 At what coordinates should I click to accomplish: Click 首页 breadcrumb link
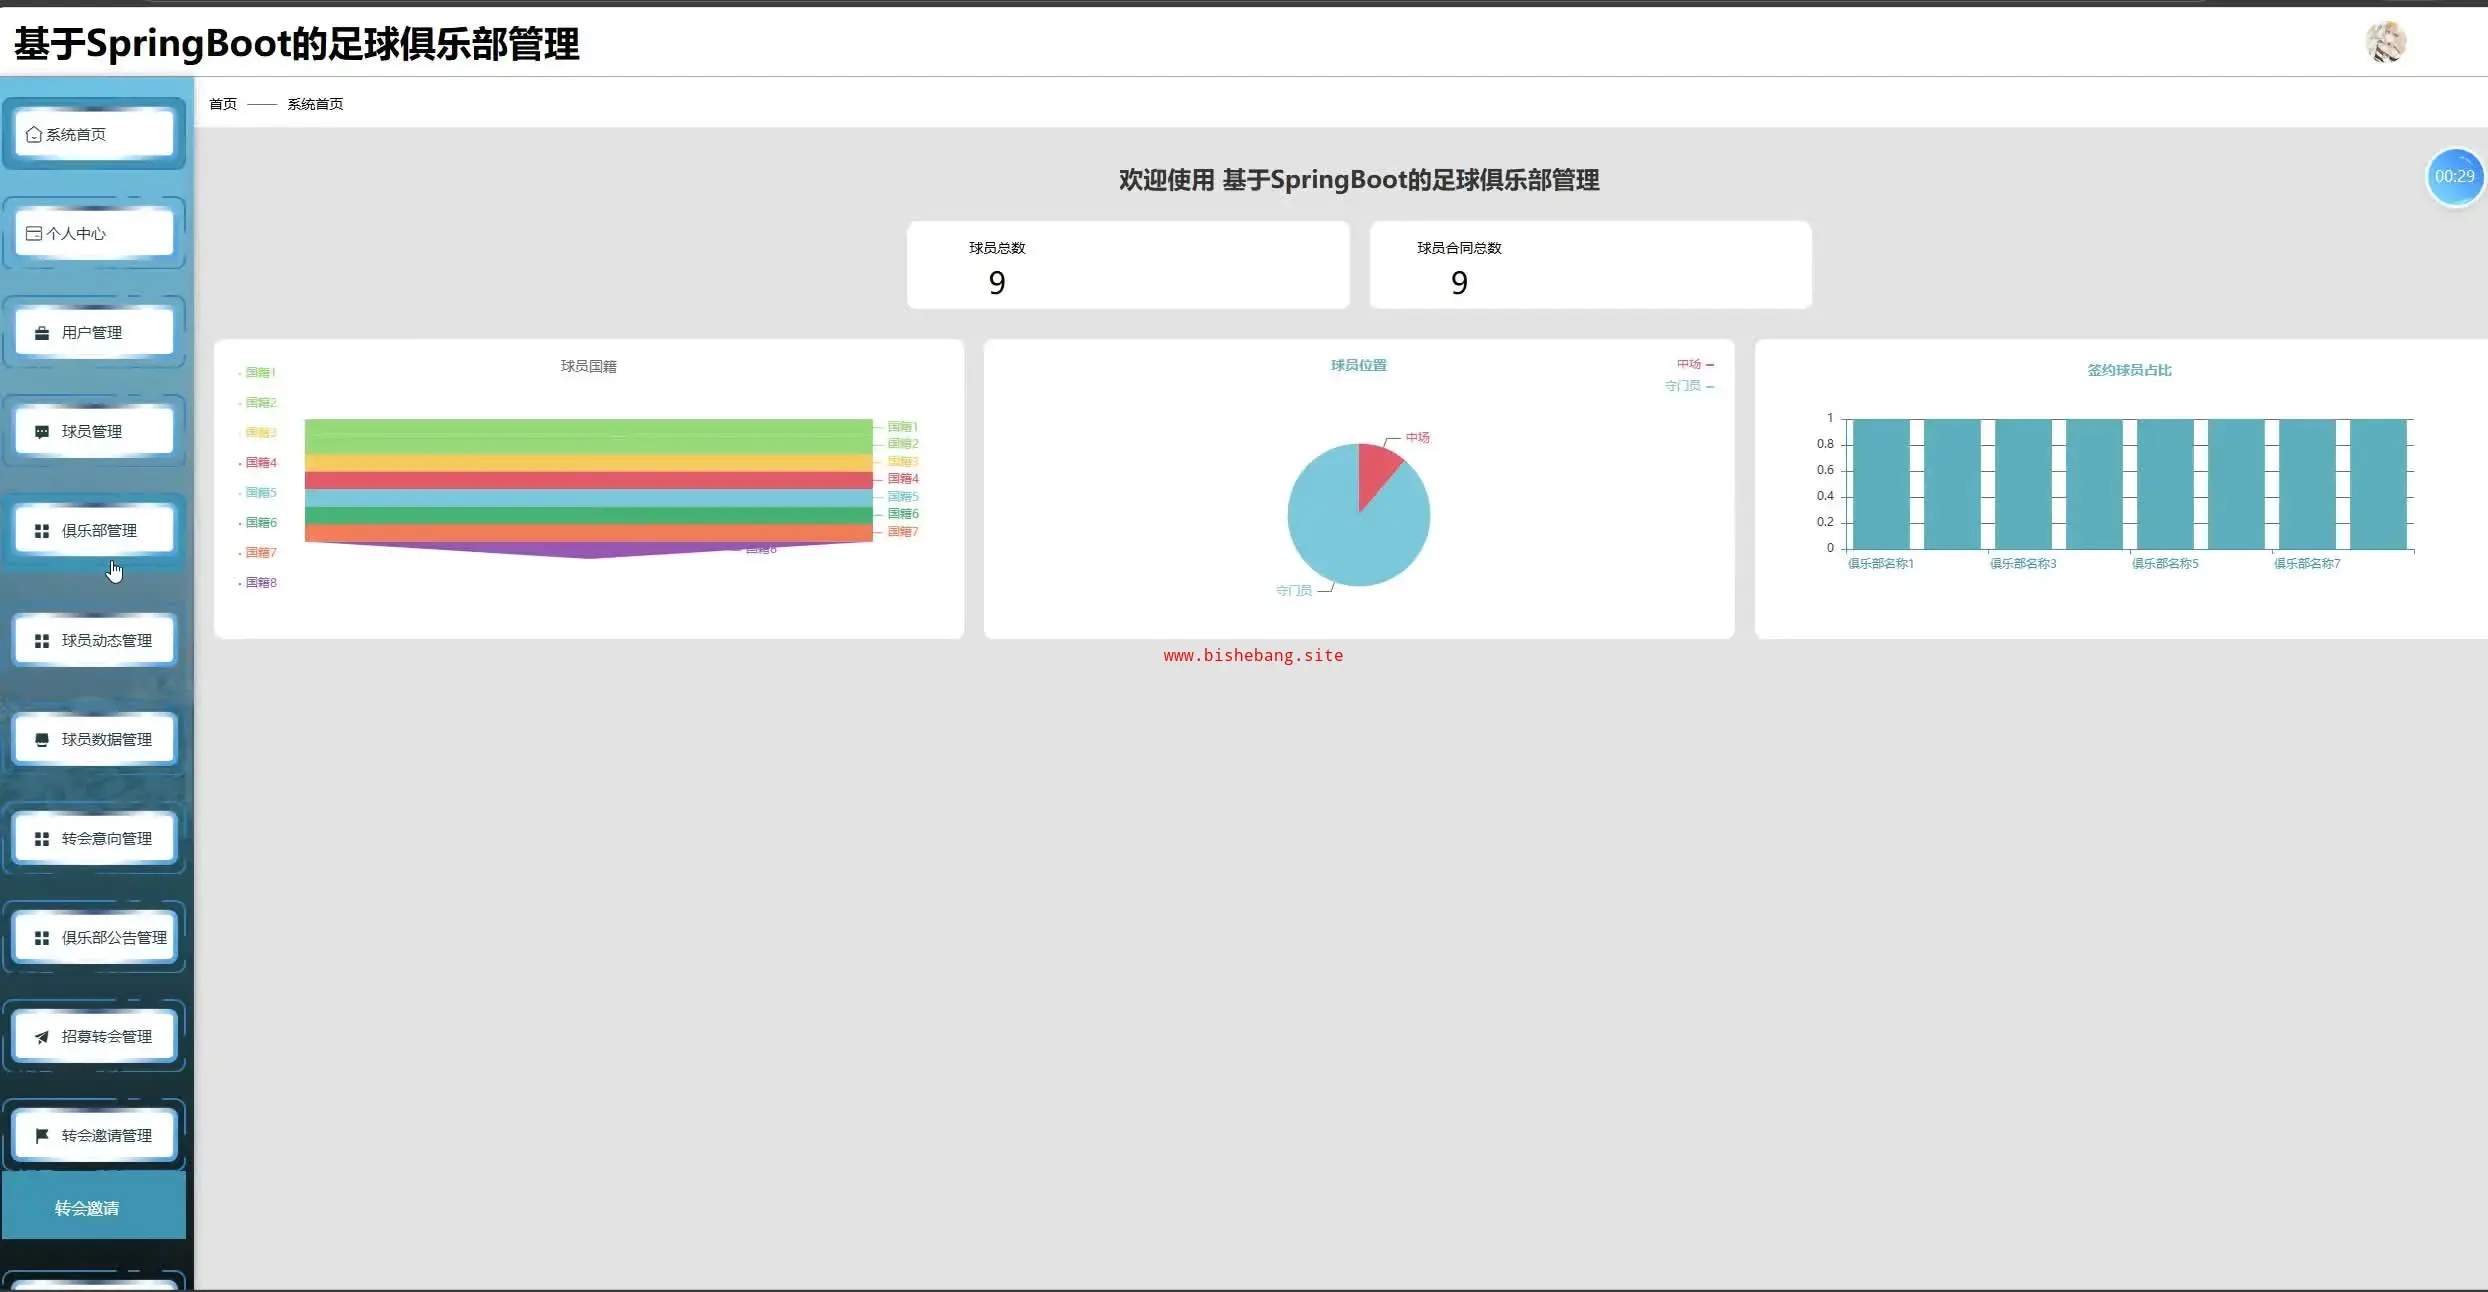(222, 104)
